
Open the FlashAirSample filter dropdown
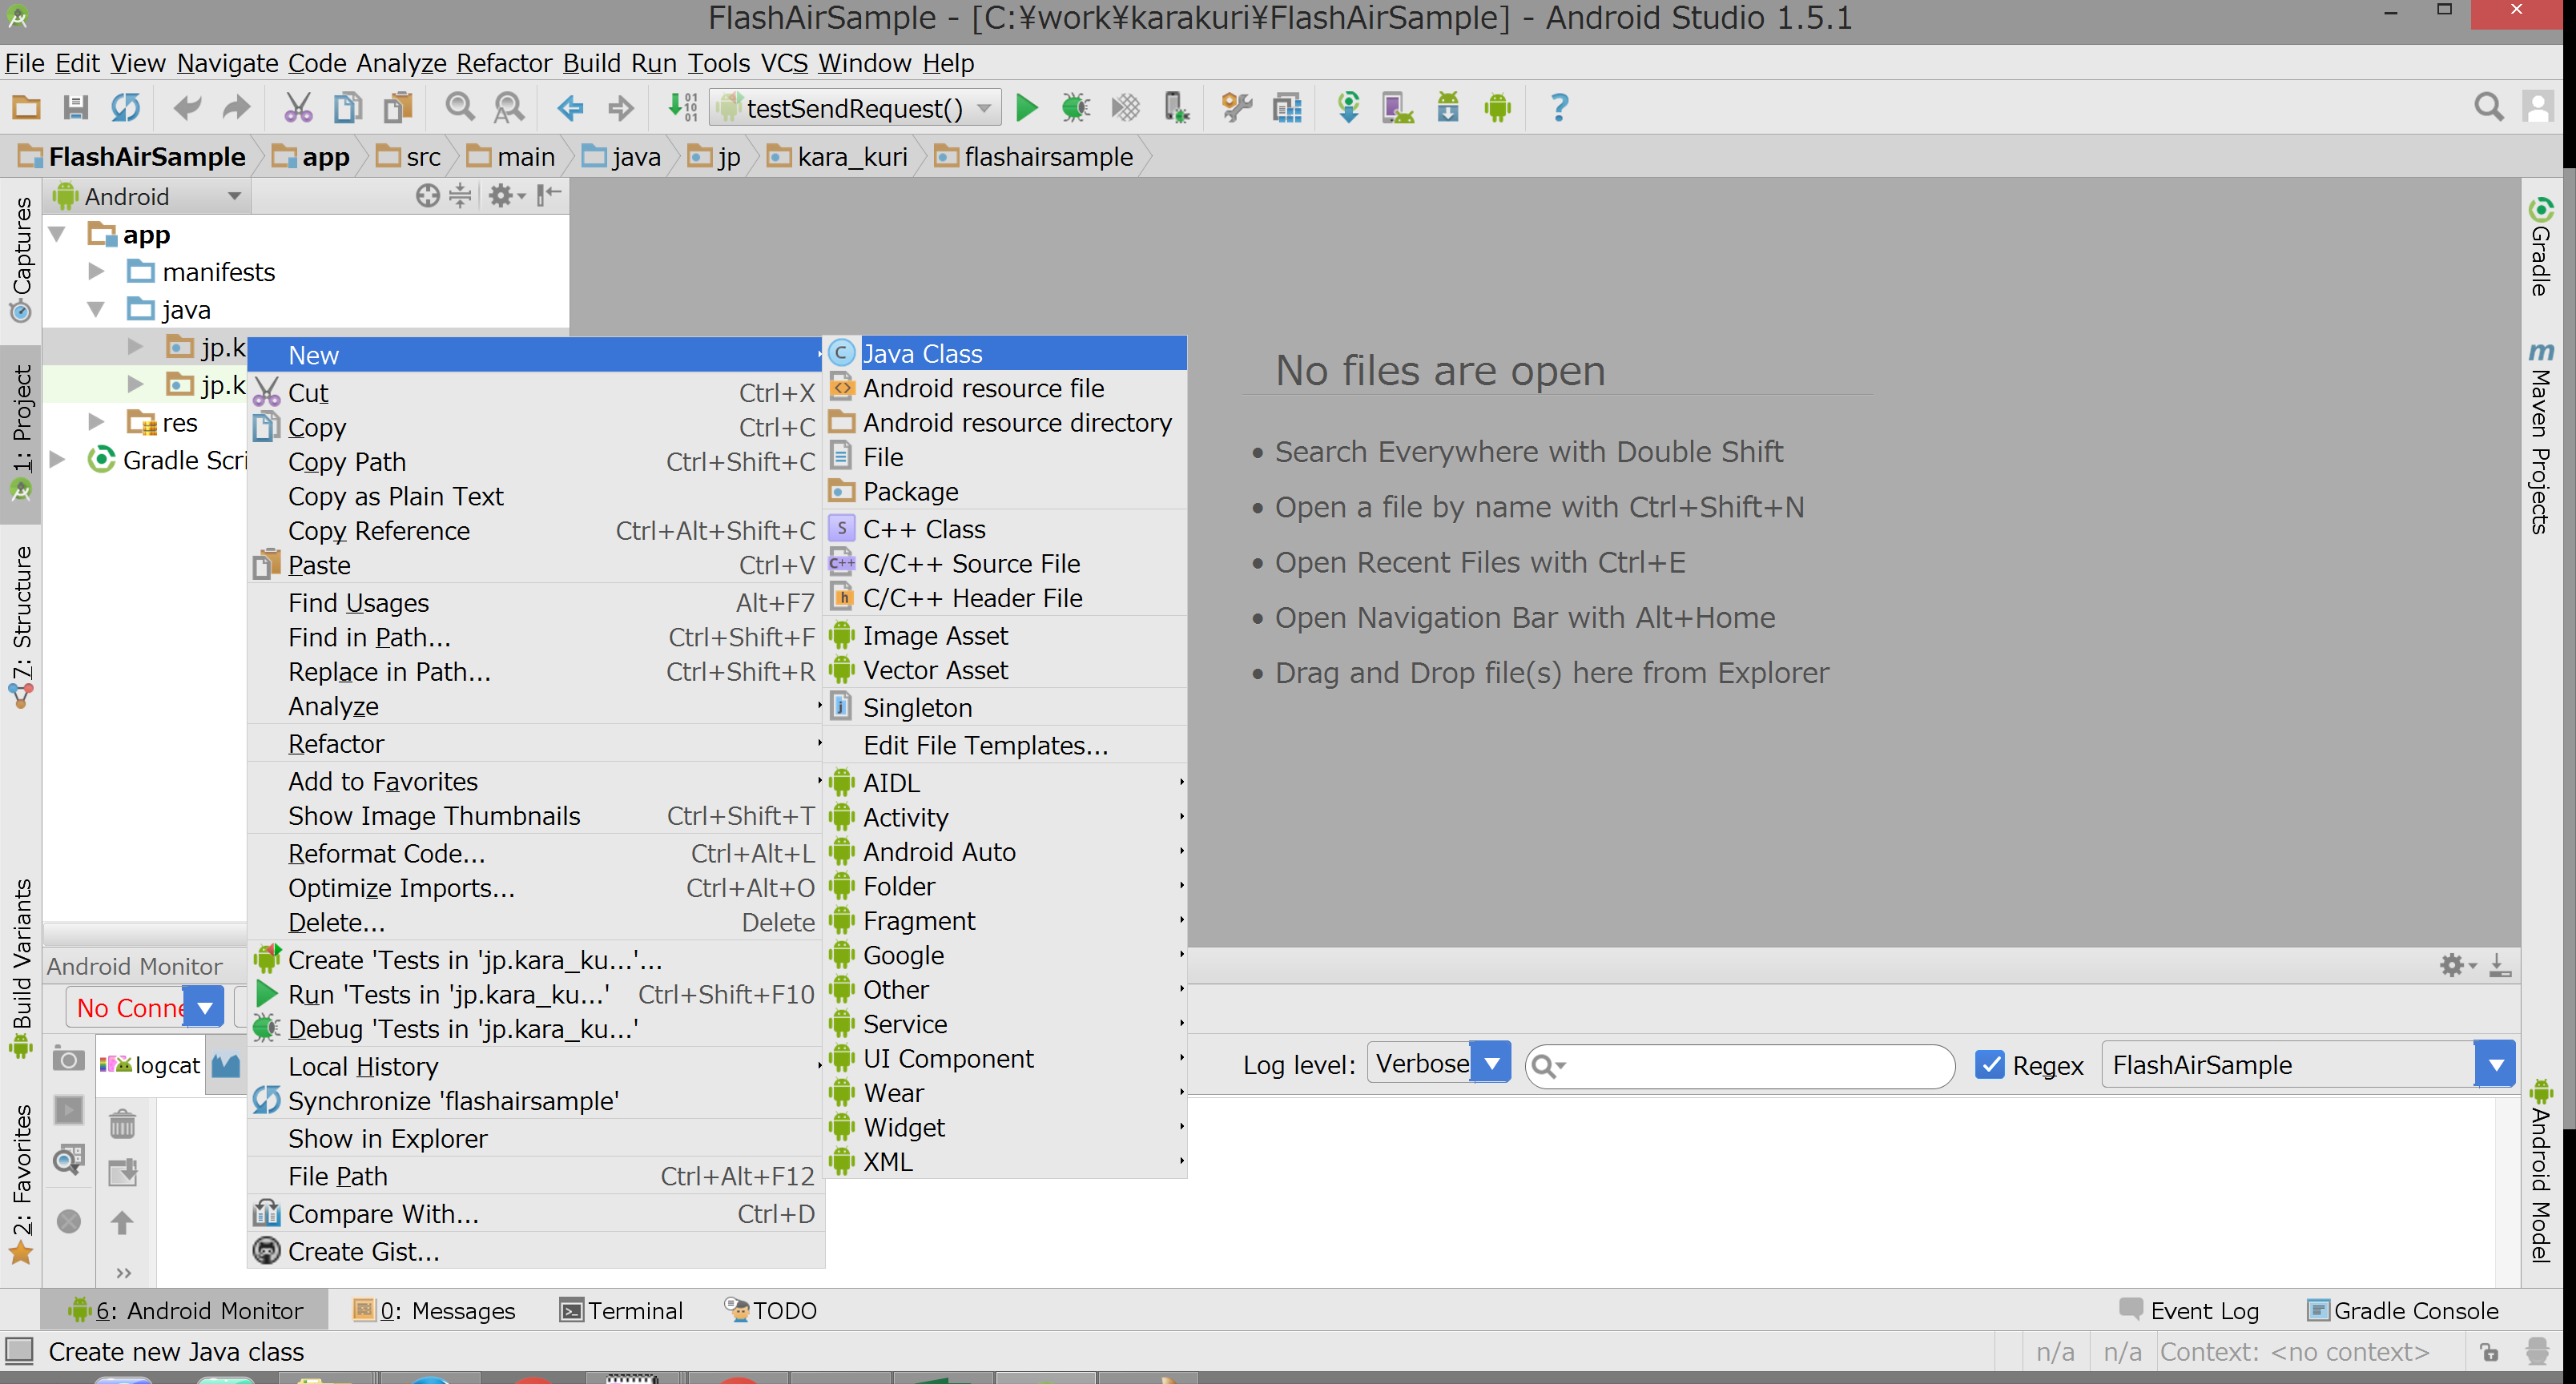tap(2308, 1065)
